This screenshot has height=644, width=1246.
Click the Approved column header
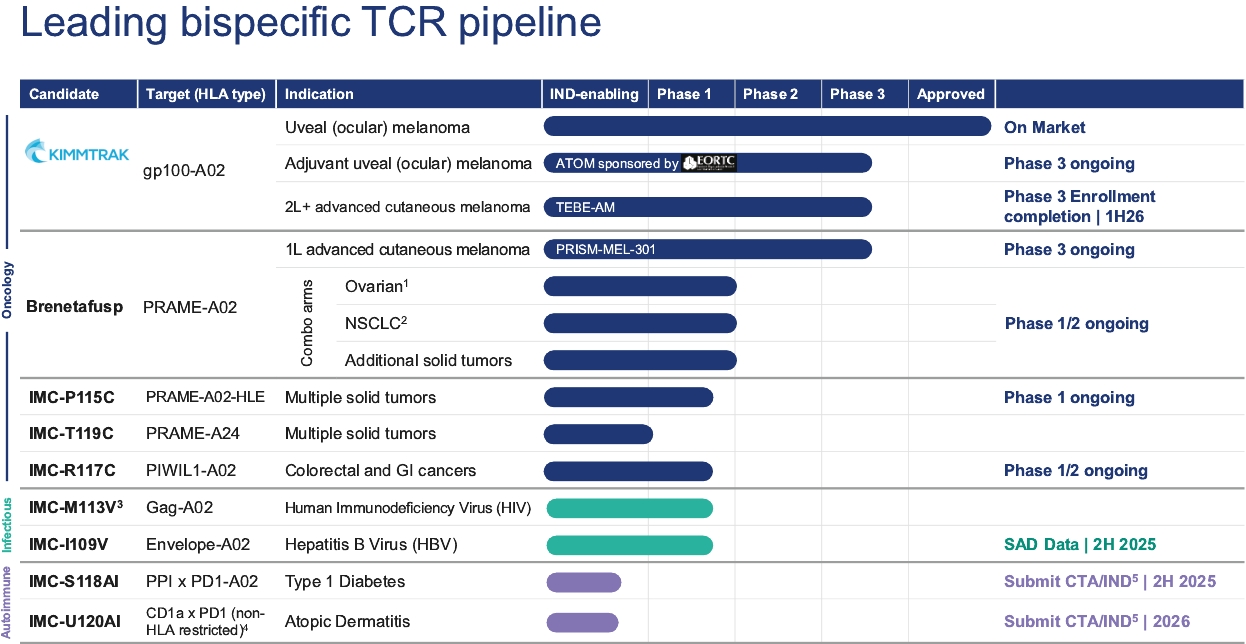click(950, 94)
